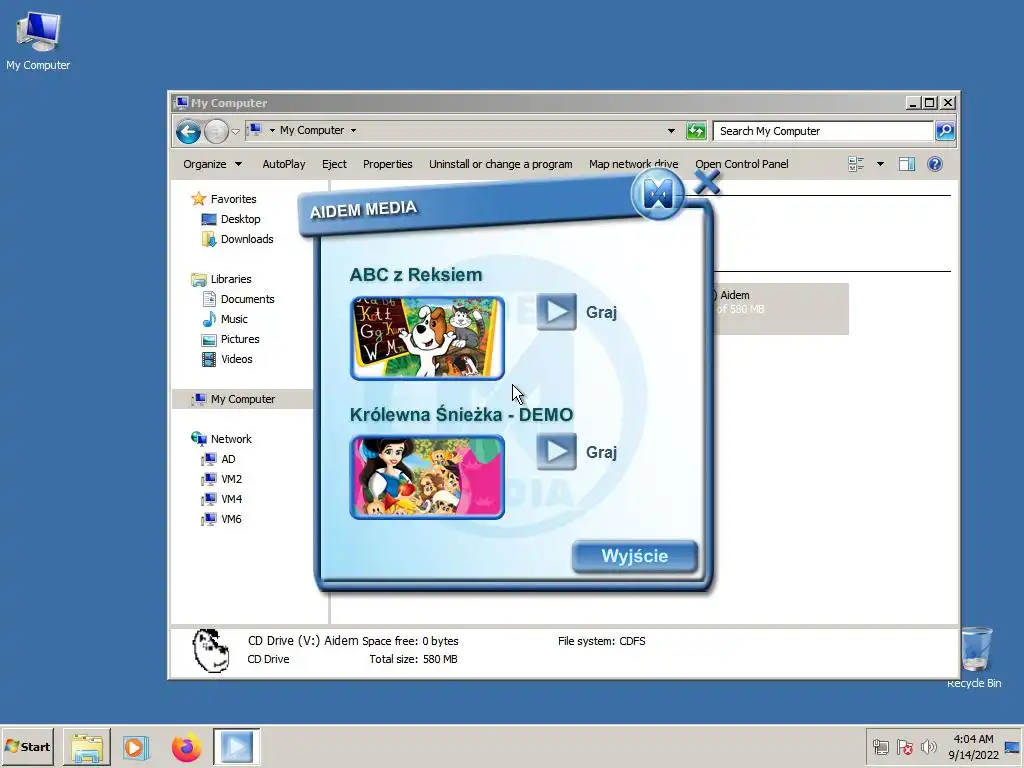Image resolution: width=1024 pixels, height=768 pixels.
Task: Open Properties from the toolbar
Action: pyautogui.click(x=387, y=164)
